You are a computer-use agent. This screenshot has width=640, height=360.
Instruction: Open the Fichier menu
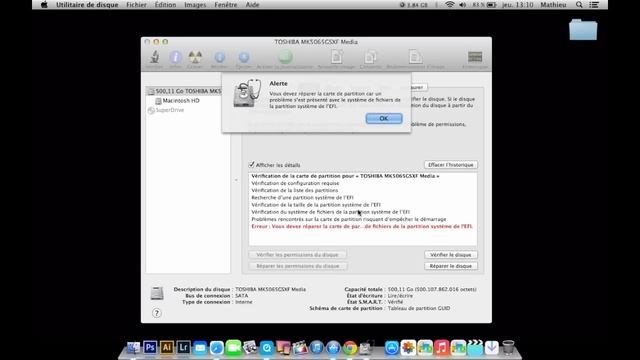(136, 5)
